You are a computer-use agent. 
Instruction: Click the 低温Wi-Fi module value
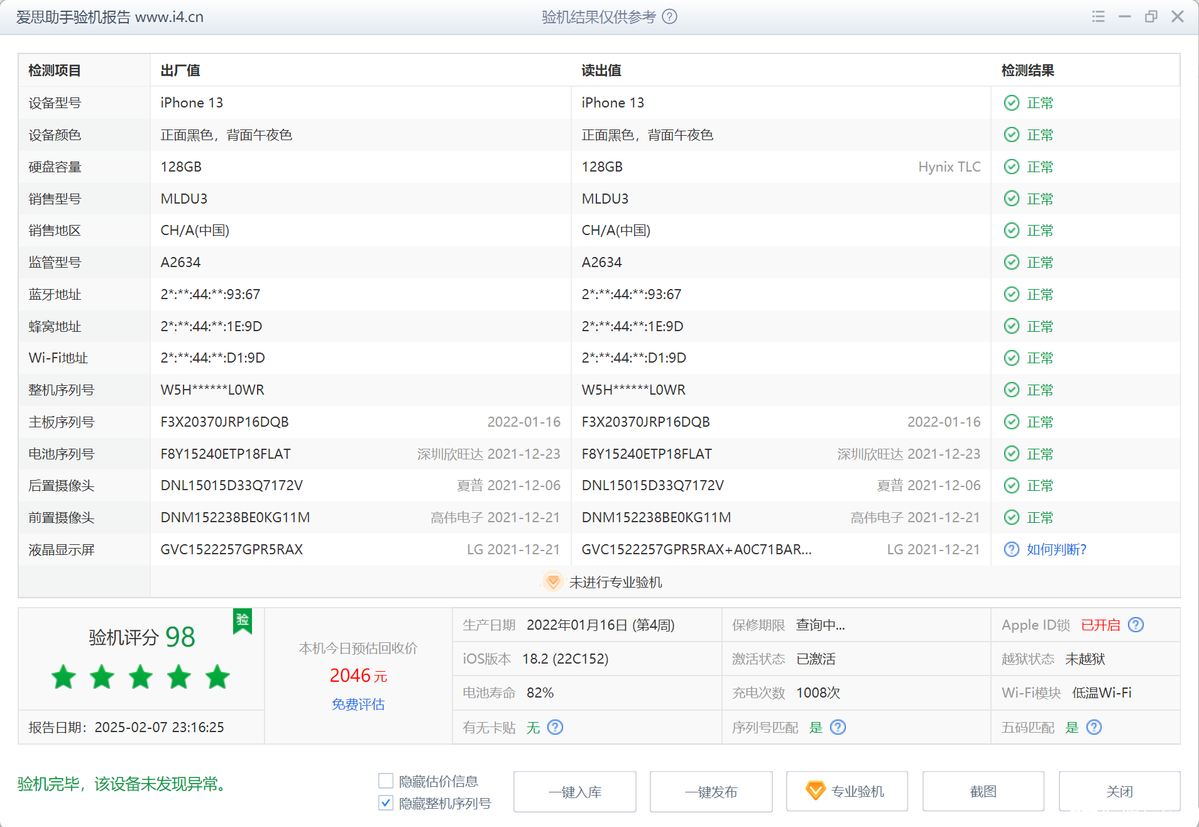click(1102, 692)
